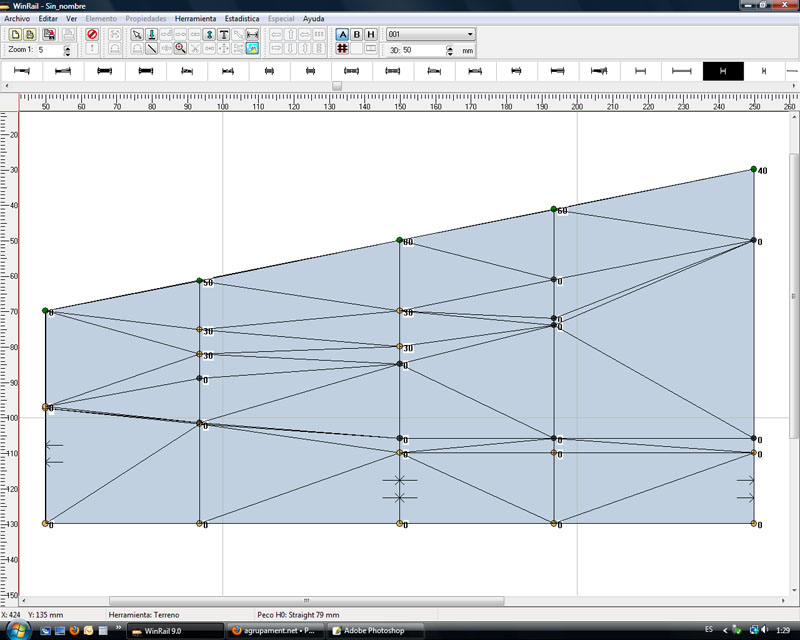Select the arrow pointer tool
Viewport: 800px width, 640px height.
pyautogui.click(x=137, y=34)
